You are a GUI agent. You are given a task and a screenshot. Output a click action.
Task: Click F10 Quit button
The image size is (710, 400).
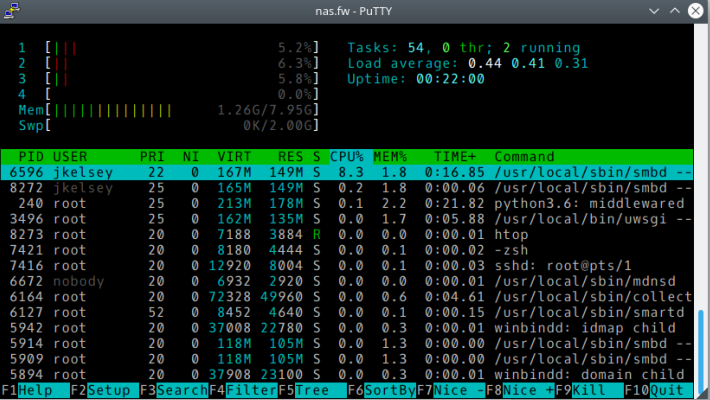click(x=659, y=390)
